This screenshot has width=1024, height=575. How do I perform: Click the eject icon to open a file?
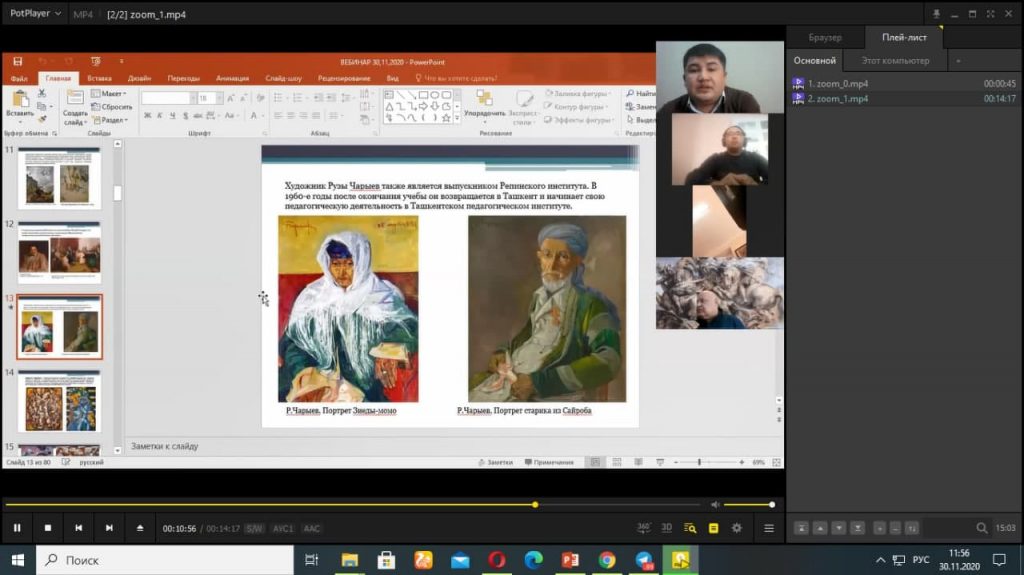point(140,528)
